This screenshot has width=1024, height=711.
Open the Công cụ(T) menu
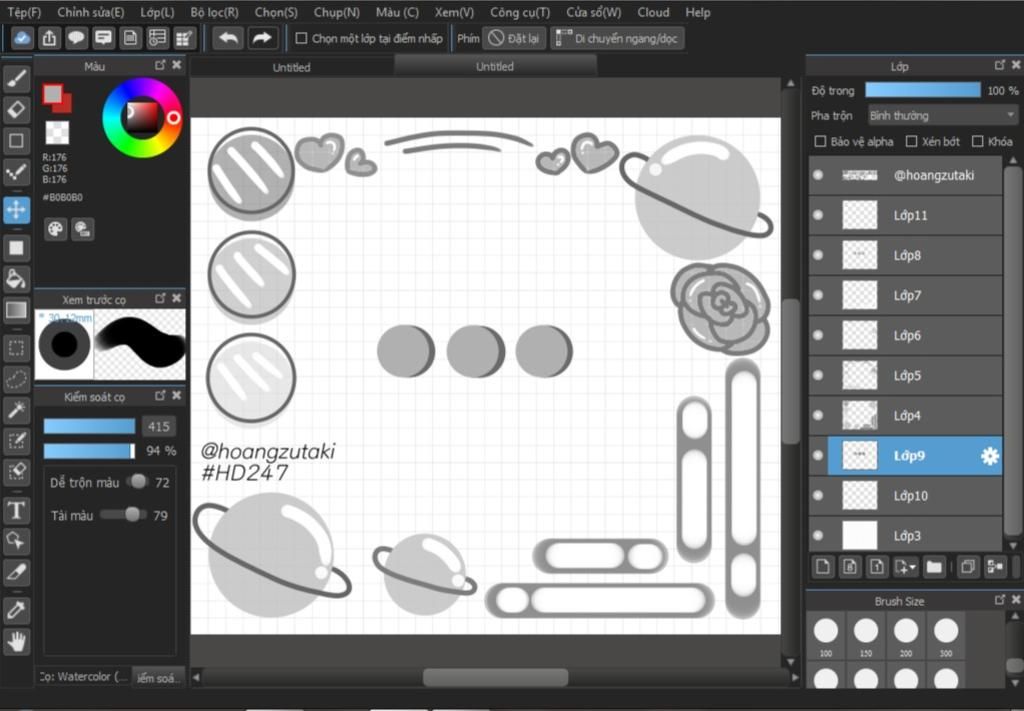520,12
